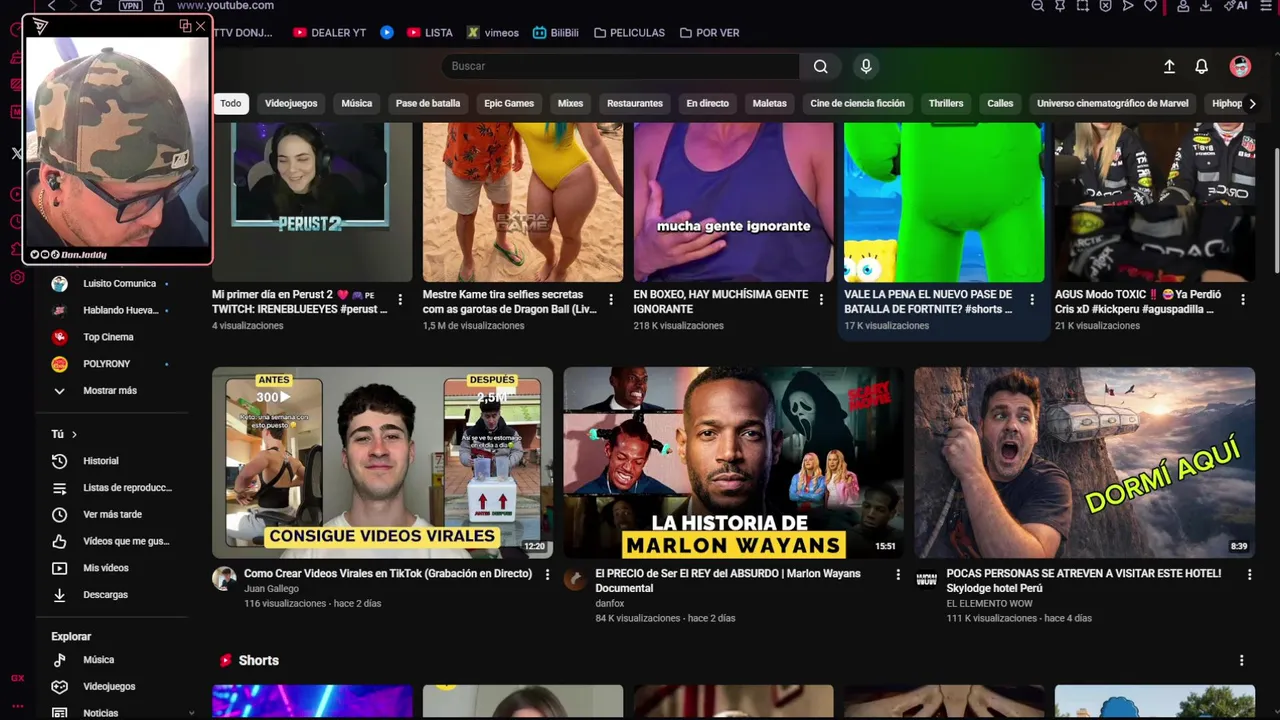The height and width of the screenshot is (720, 1280).
Task: Open PELICULAS bookmarks folder
Action: tap(629, 33)
